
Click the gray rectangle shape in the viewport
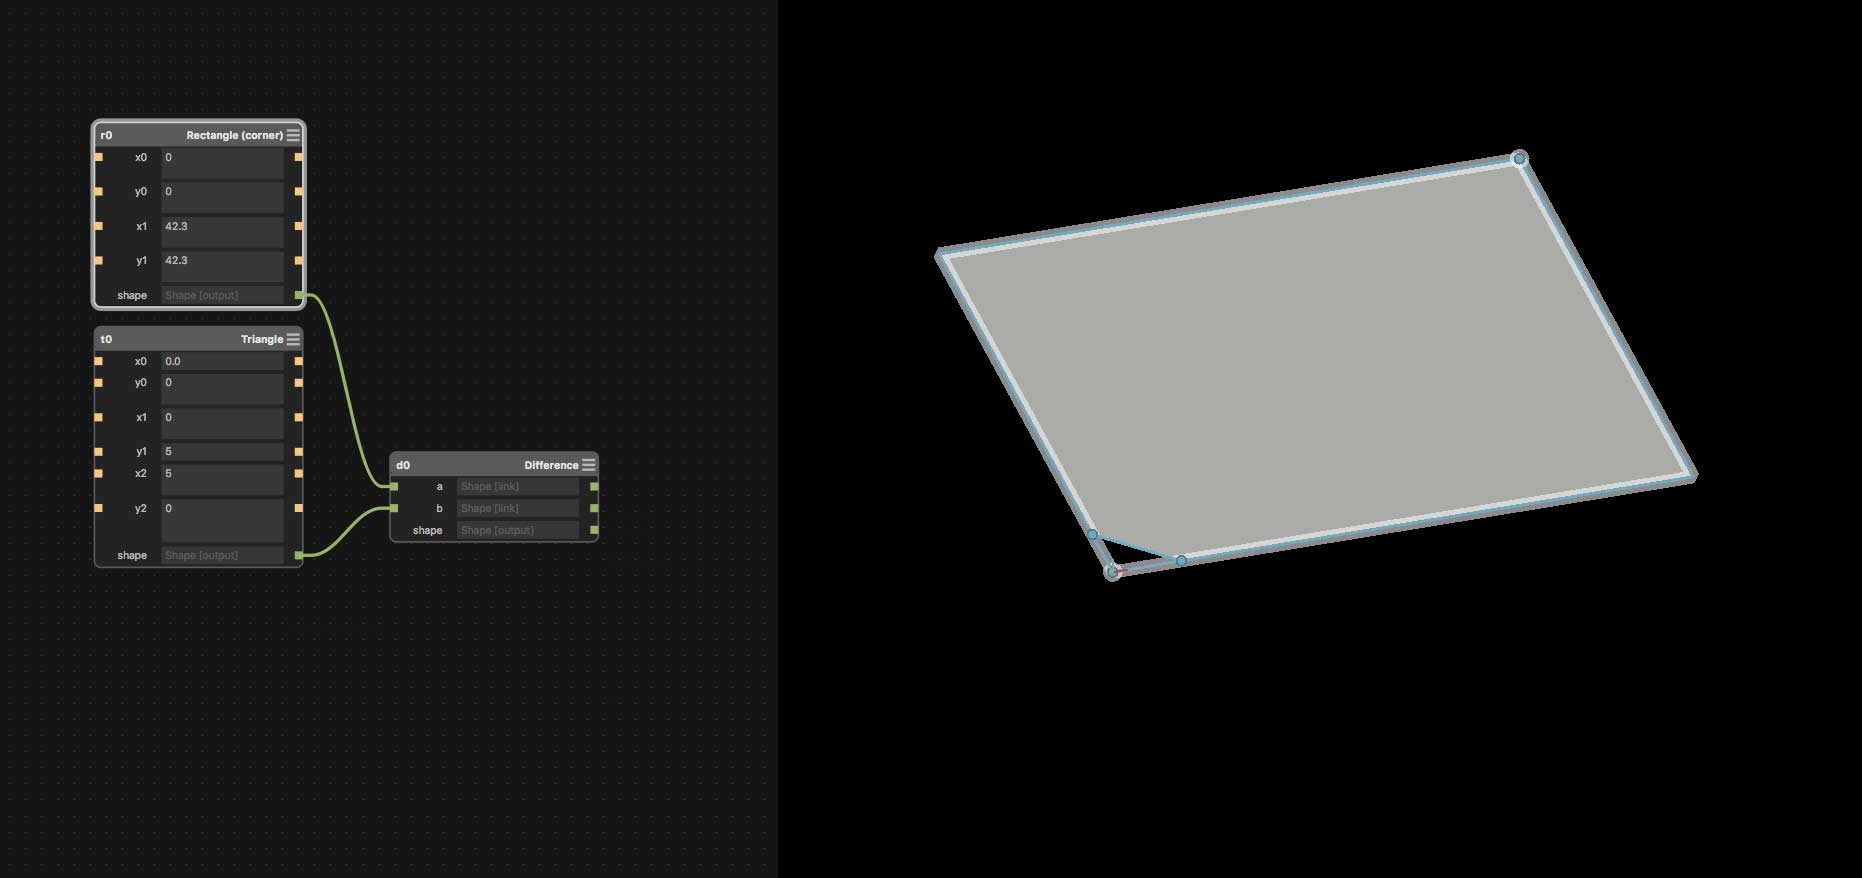click(x=1316, y=365)
